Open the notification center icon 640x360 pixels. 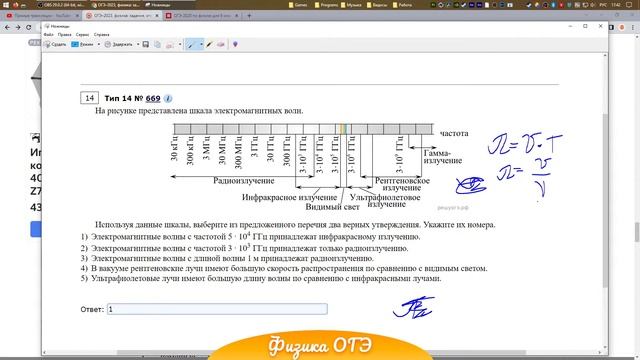tap(629, 5)
